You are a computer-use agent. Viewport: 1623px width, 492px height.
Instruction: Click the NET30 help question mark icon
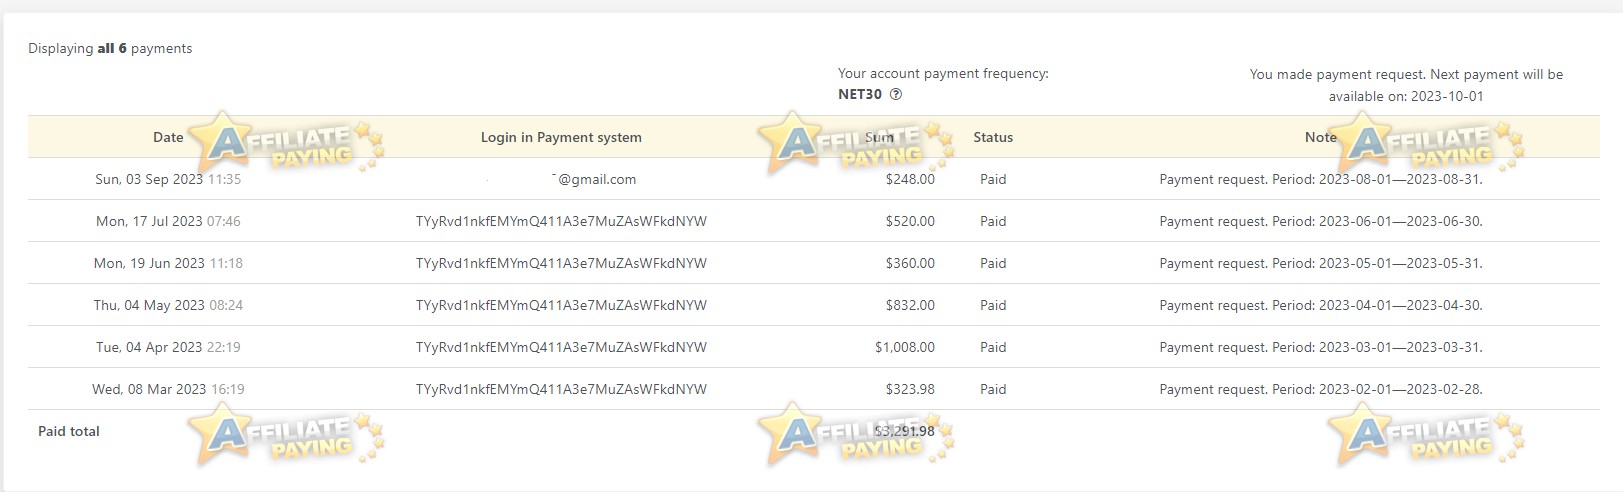coord(896,95)
